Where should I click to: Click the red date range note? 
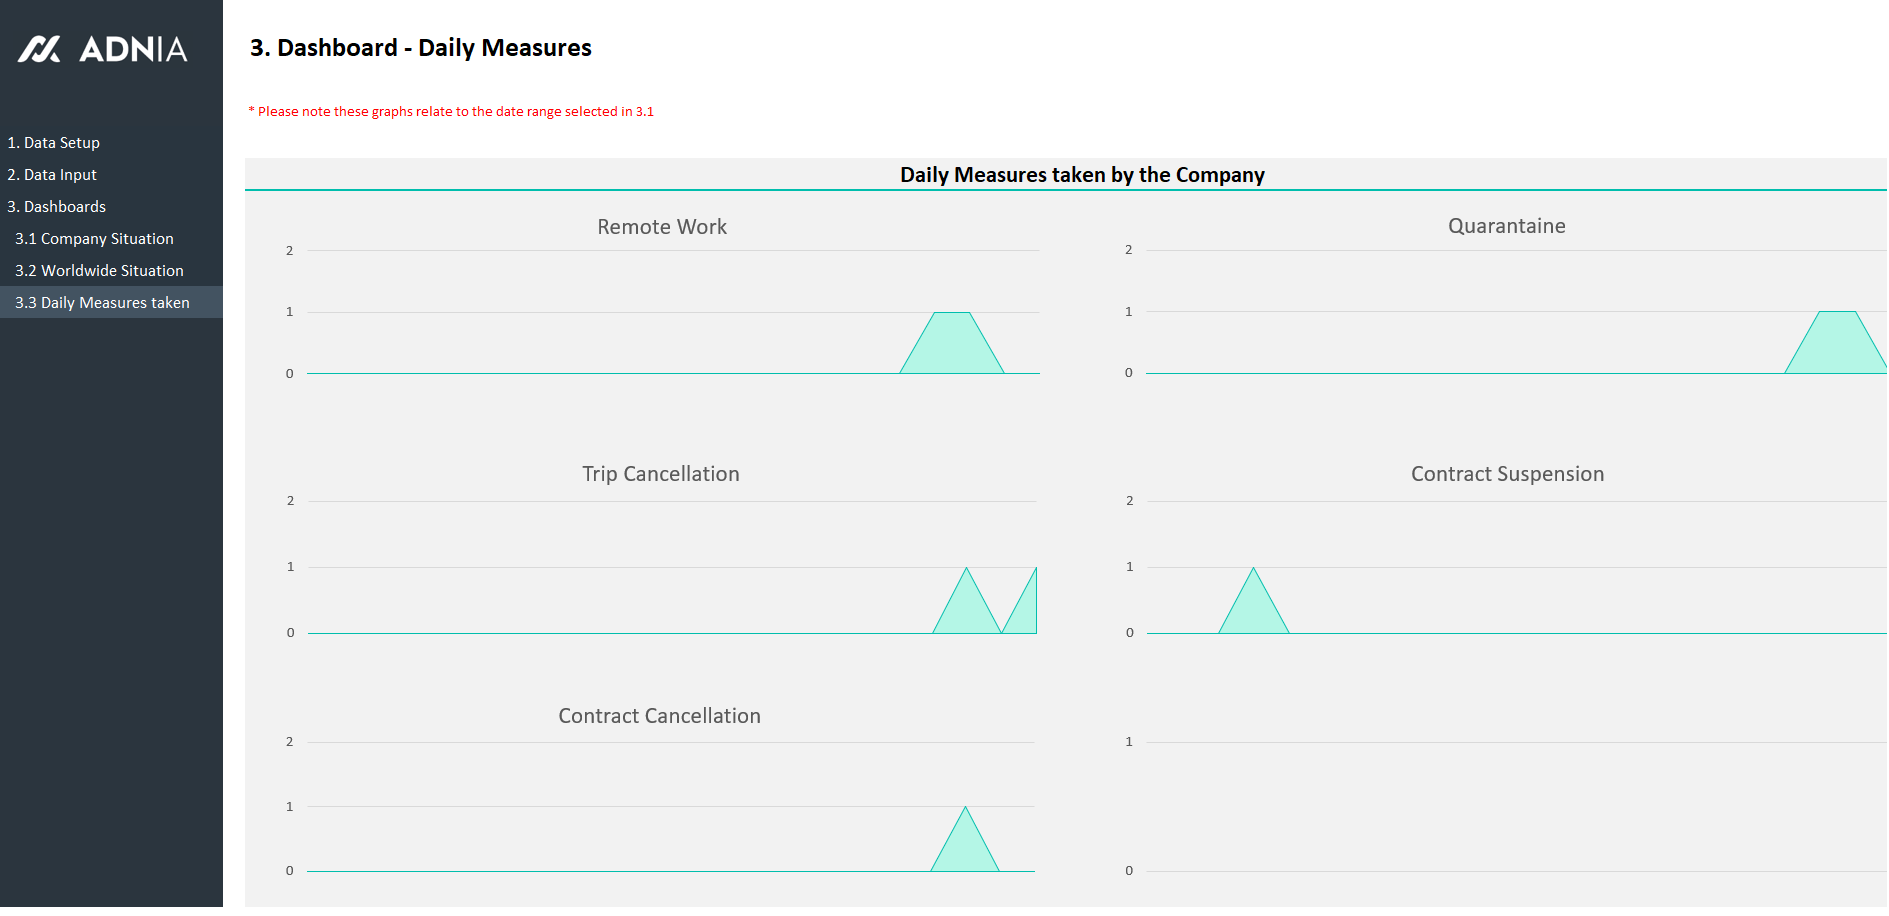click(451, 112)
